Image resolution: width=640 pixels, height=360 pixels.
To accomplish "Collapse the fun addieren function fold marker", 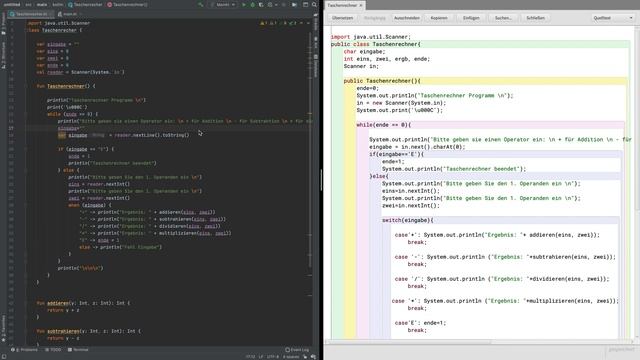I will [x=26, y=303].
